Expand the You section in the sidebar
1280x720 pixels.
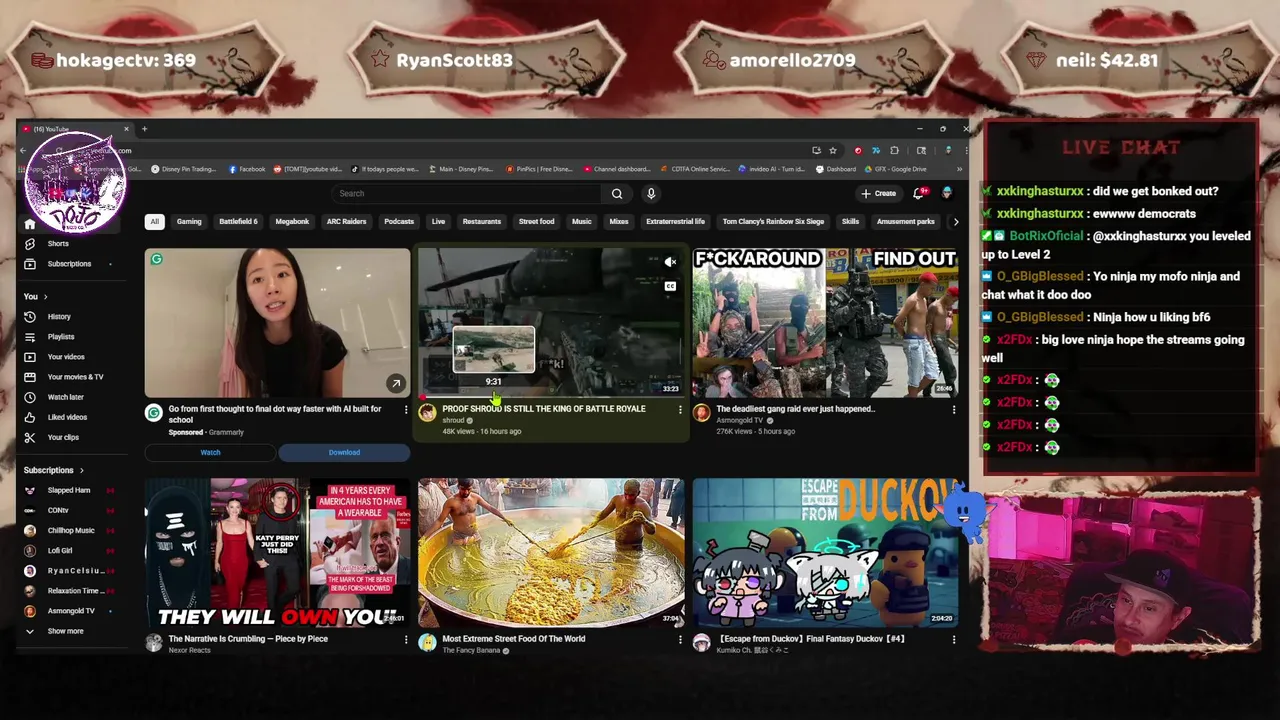click(x=36, y=297)
